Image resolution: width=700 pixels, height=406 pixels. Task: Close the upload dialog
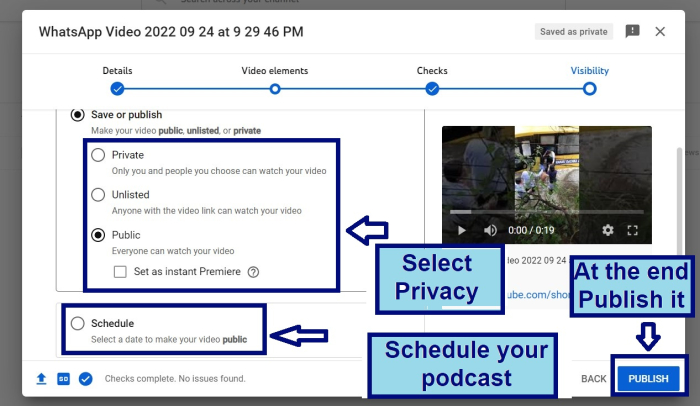(x=660, y=32)
